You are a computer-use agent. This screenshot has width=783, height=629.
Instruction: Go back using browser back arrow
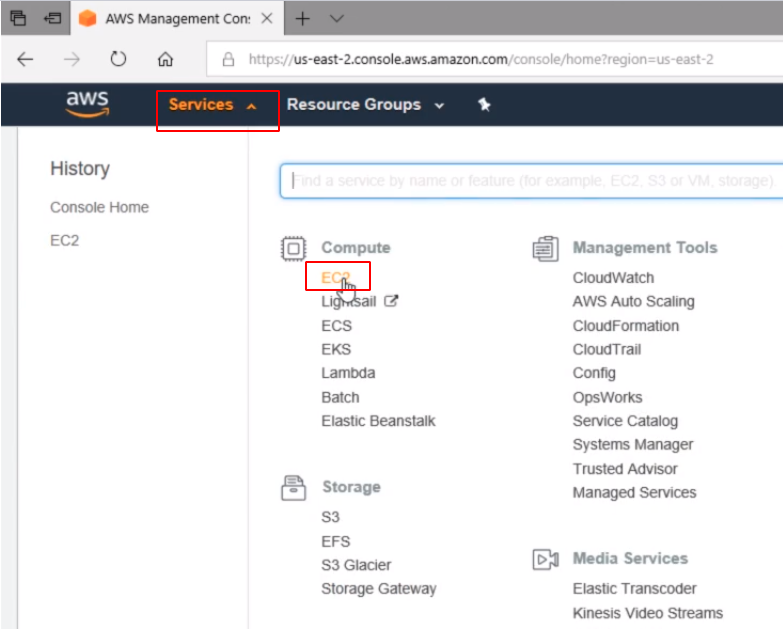click(25, 59)
